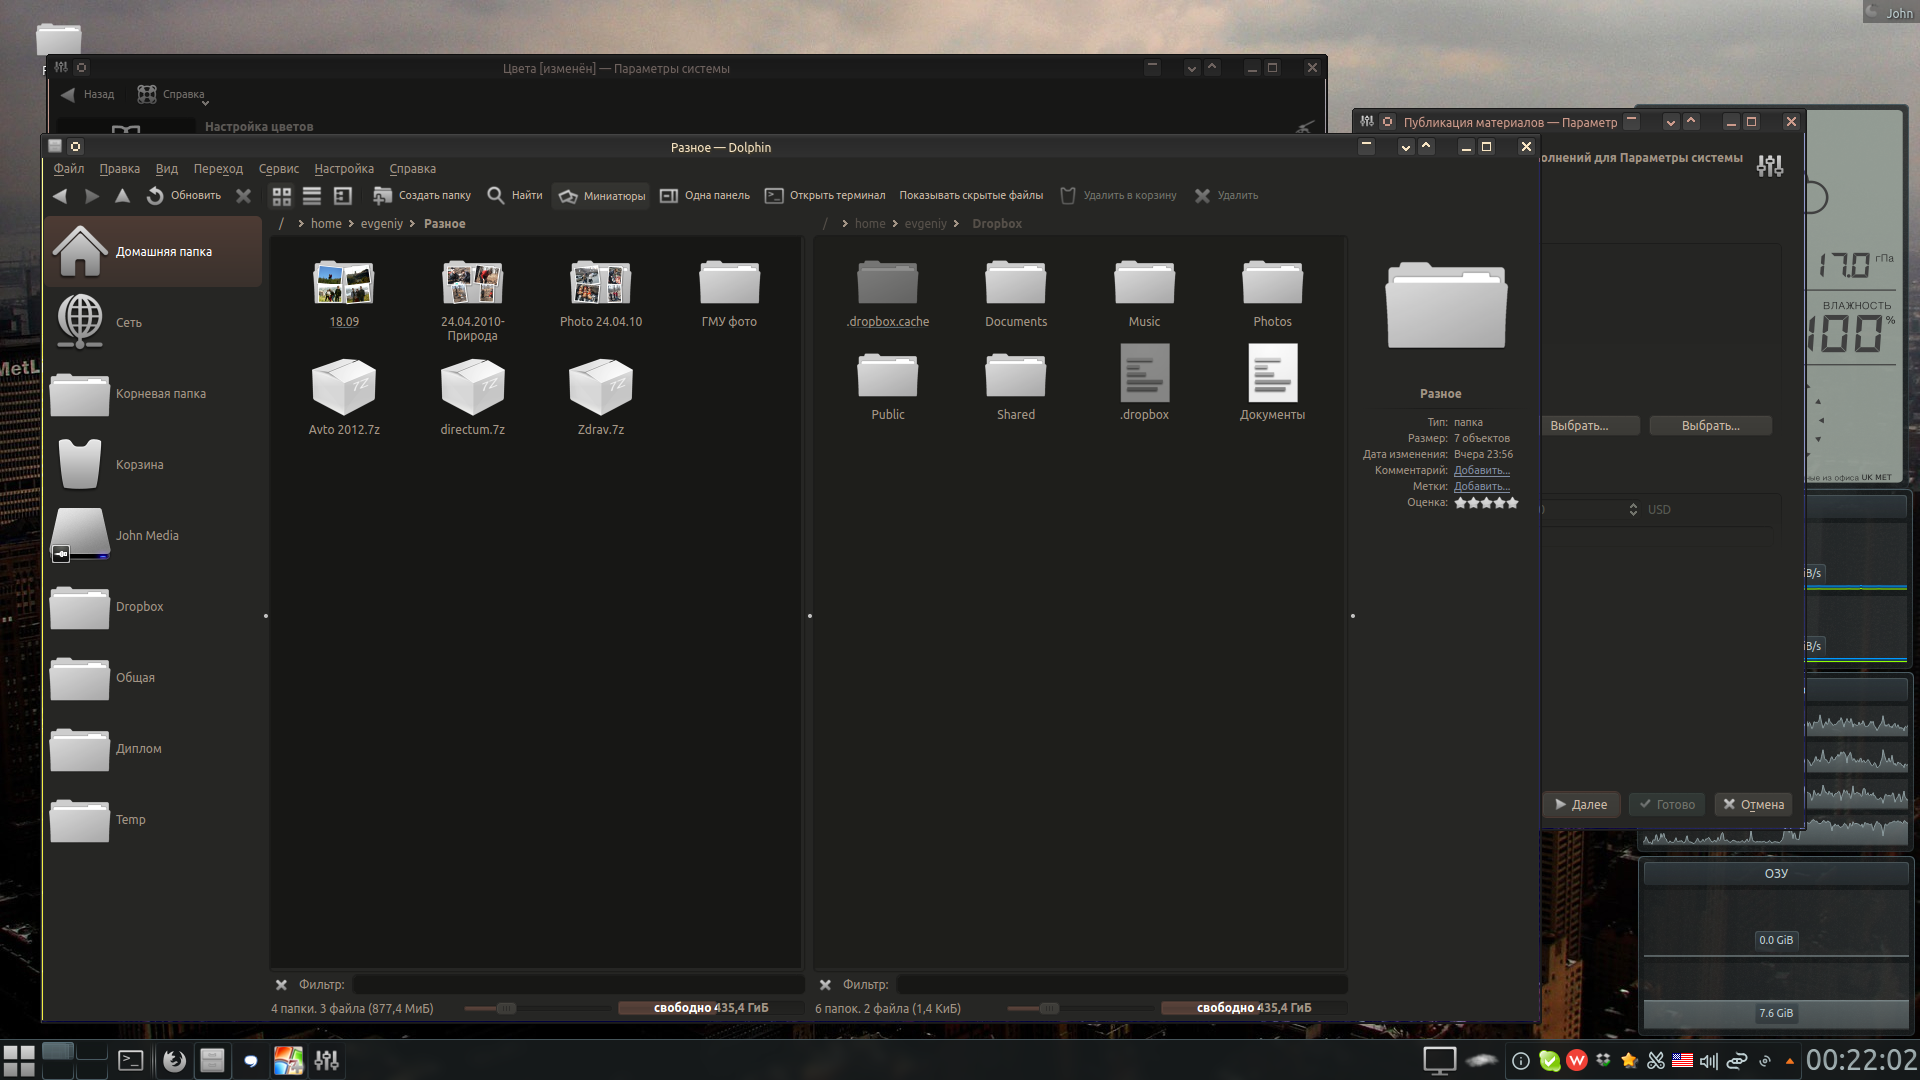Open John Media drive in sidebar
Image resolution: width=1920 pixels, height=1080 pixels.
[153, 536]
